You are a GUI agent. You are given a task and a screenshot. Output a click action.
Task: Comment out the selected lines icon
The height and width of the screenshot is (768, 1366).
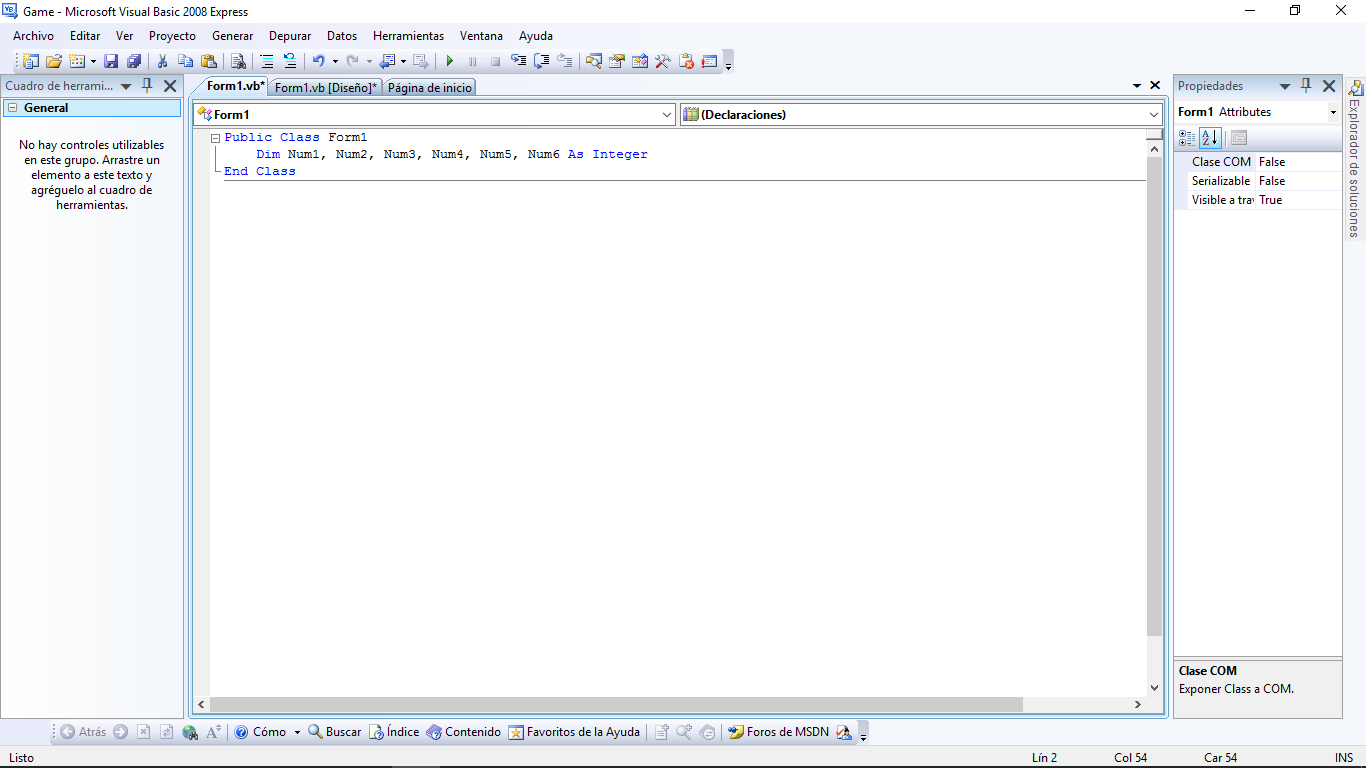[x=267, y=61]
